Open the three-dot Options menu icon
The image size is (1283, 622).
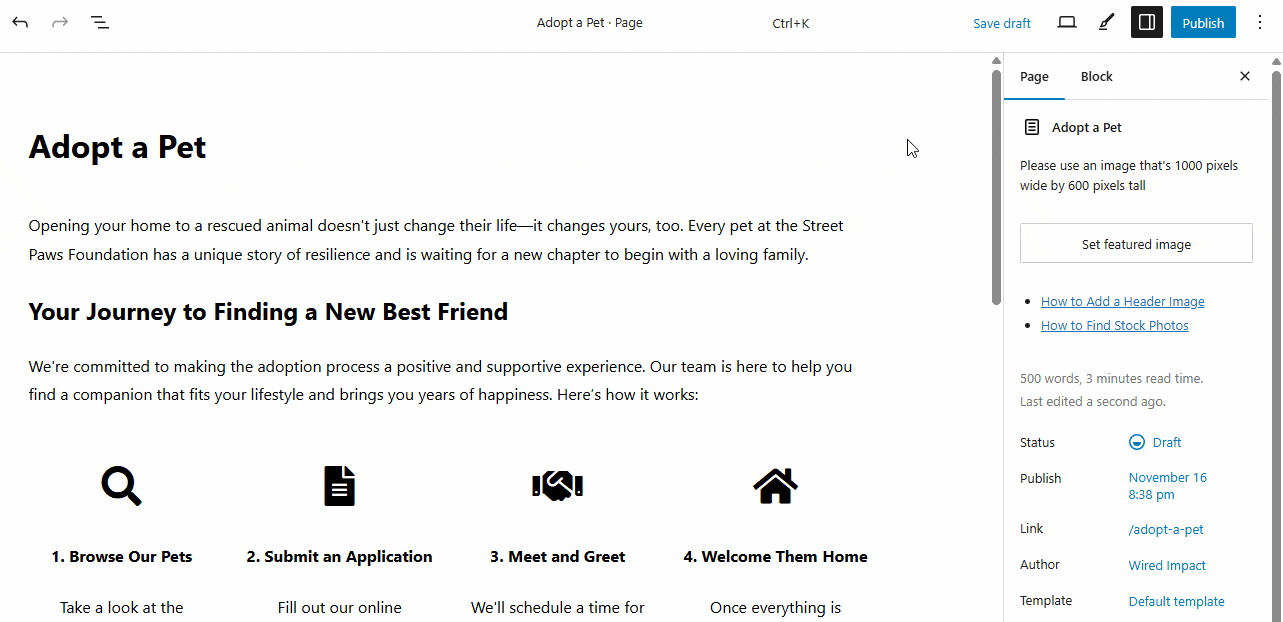pos(1259,22)
